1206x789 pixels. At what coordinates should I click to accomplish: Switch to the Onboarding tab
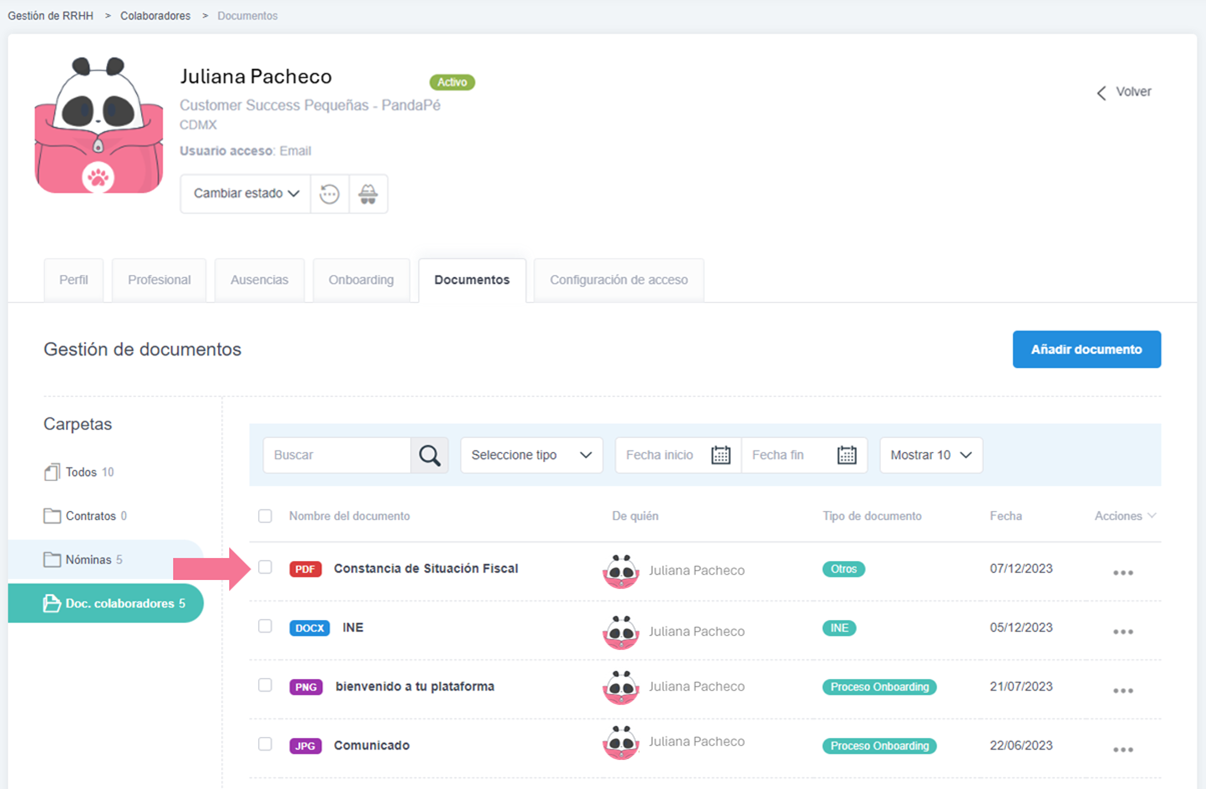point(361,280)
